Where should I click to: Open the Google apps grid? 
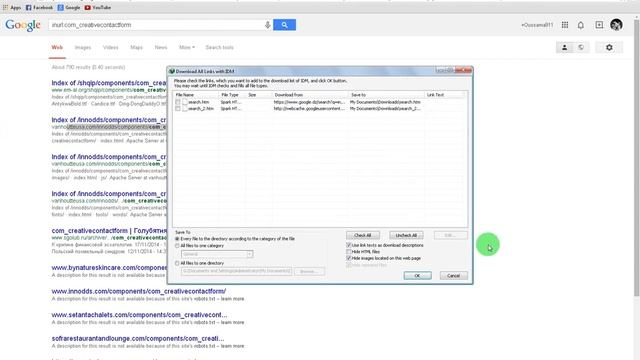click(x=565, y=25)
